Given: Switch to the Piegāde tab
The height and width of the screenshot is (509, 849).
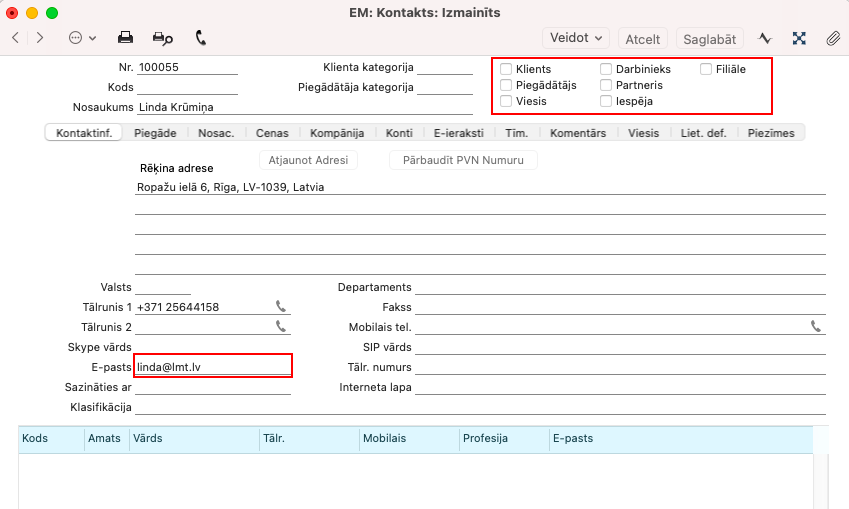Looking at the screenshot, I should tap(155, 133).
